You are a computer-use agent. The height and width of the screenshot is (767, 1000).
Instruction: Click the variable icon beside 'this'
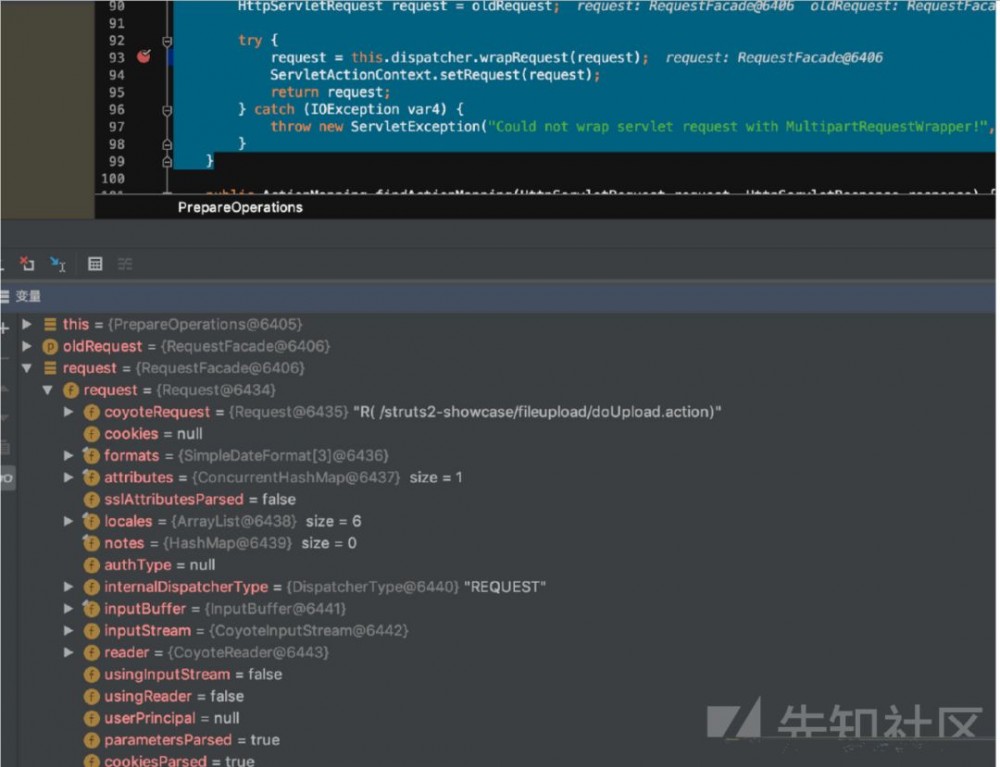[50, 325]
